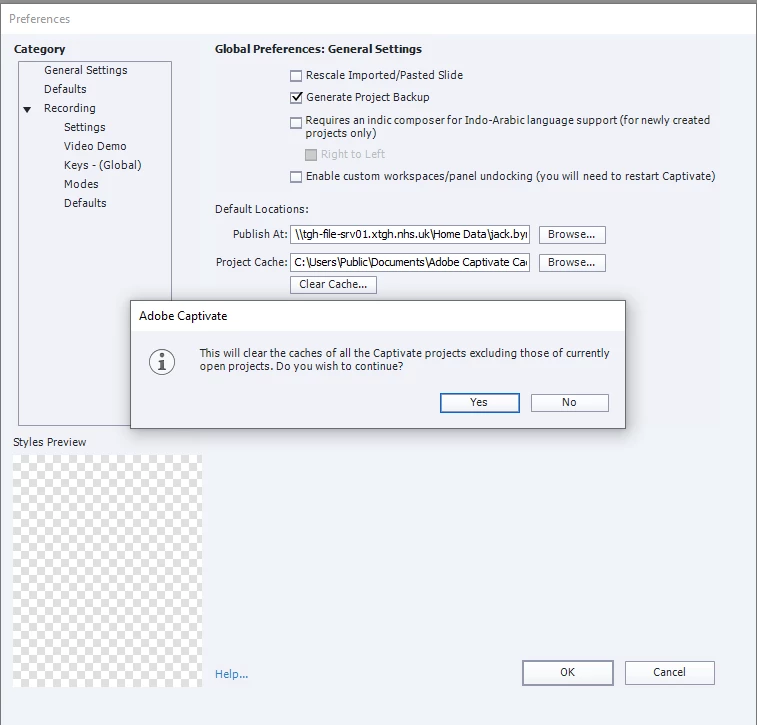757x725 pixels.
Task: Click the info icon in the dialog
Action: tap(162, 362)
